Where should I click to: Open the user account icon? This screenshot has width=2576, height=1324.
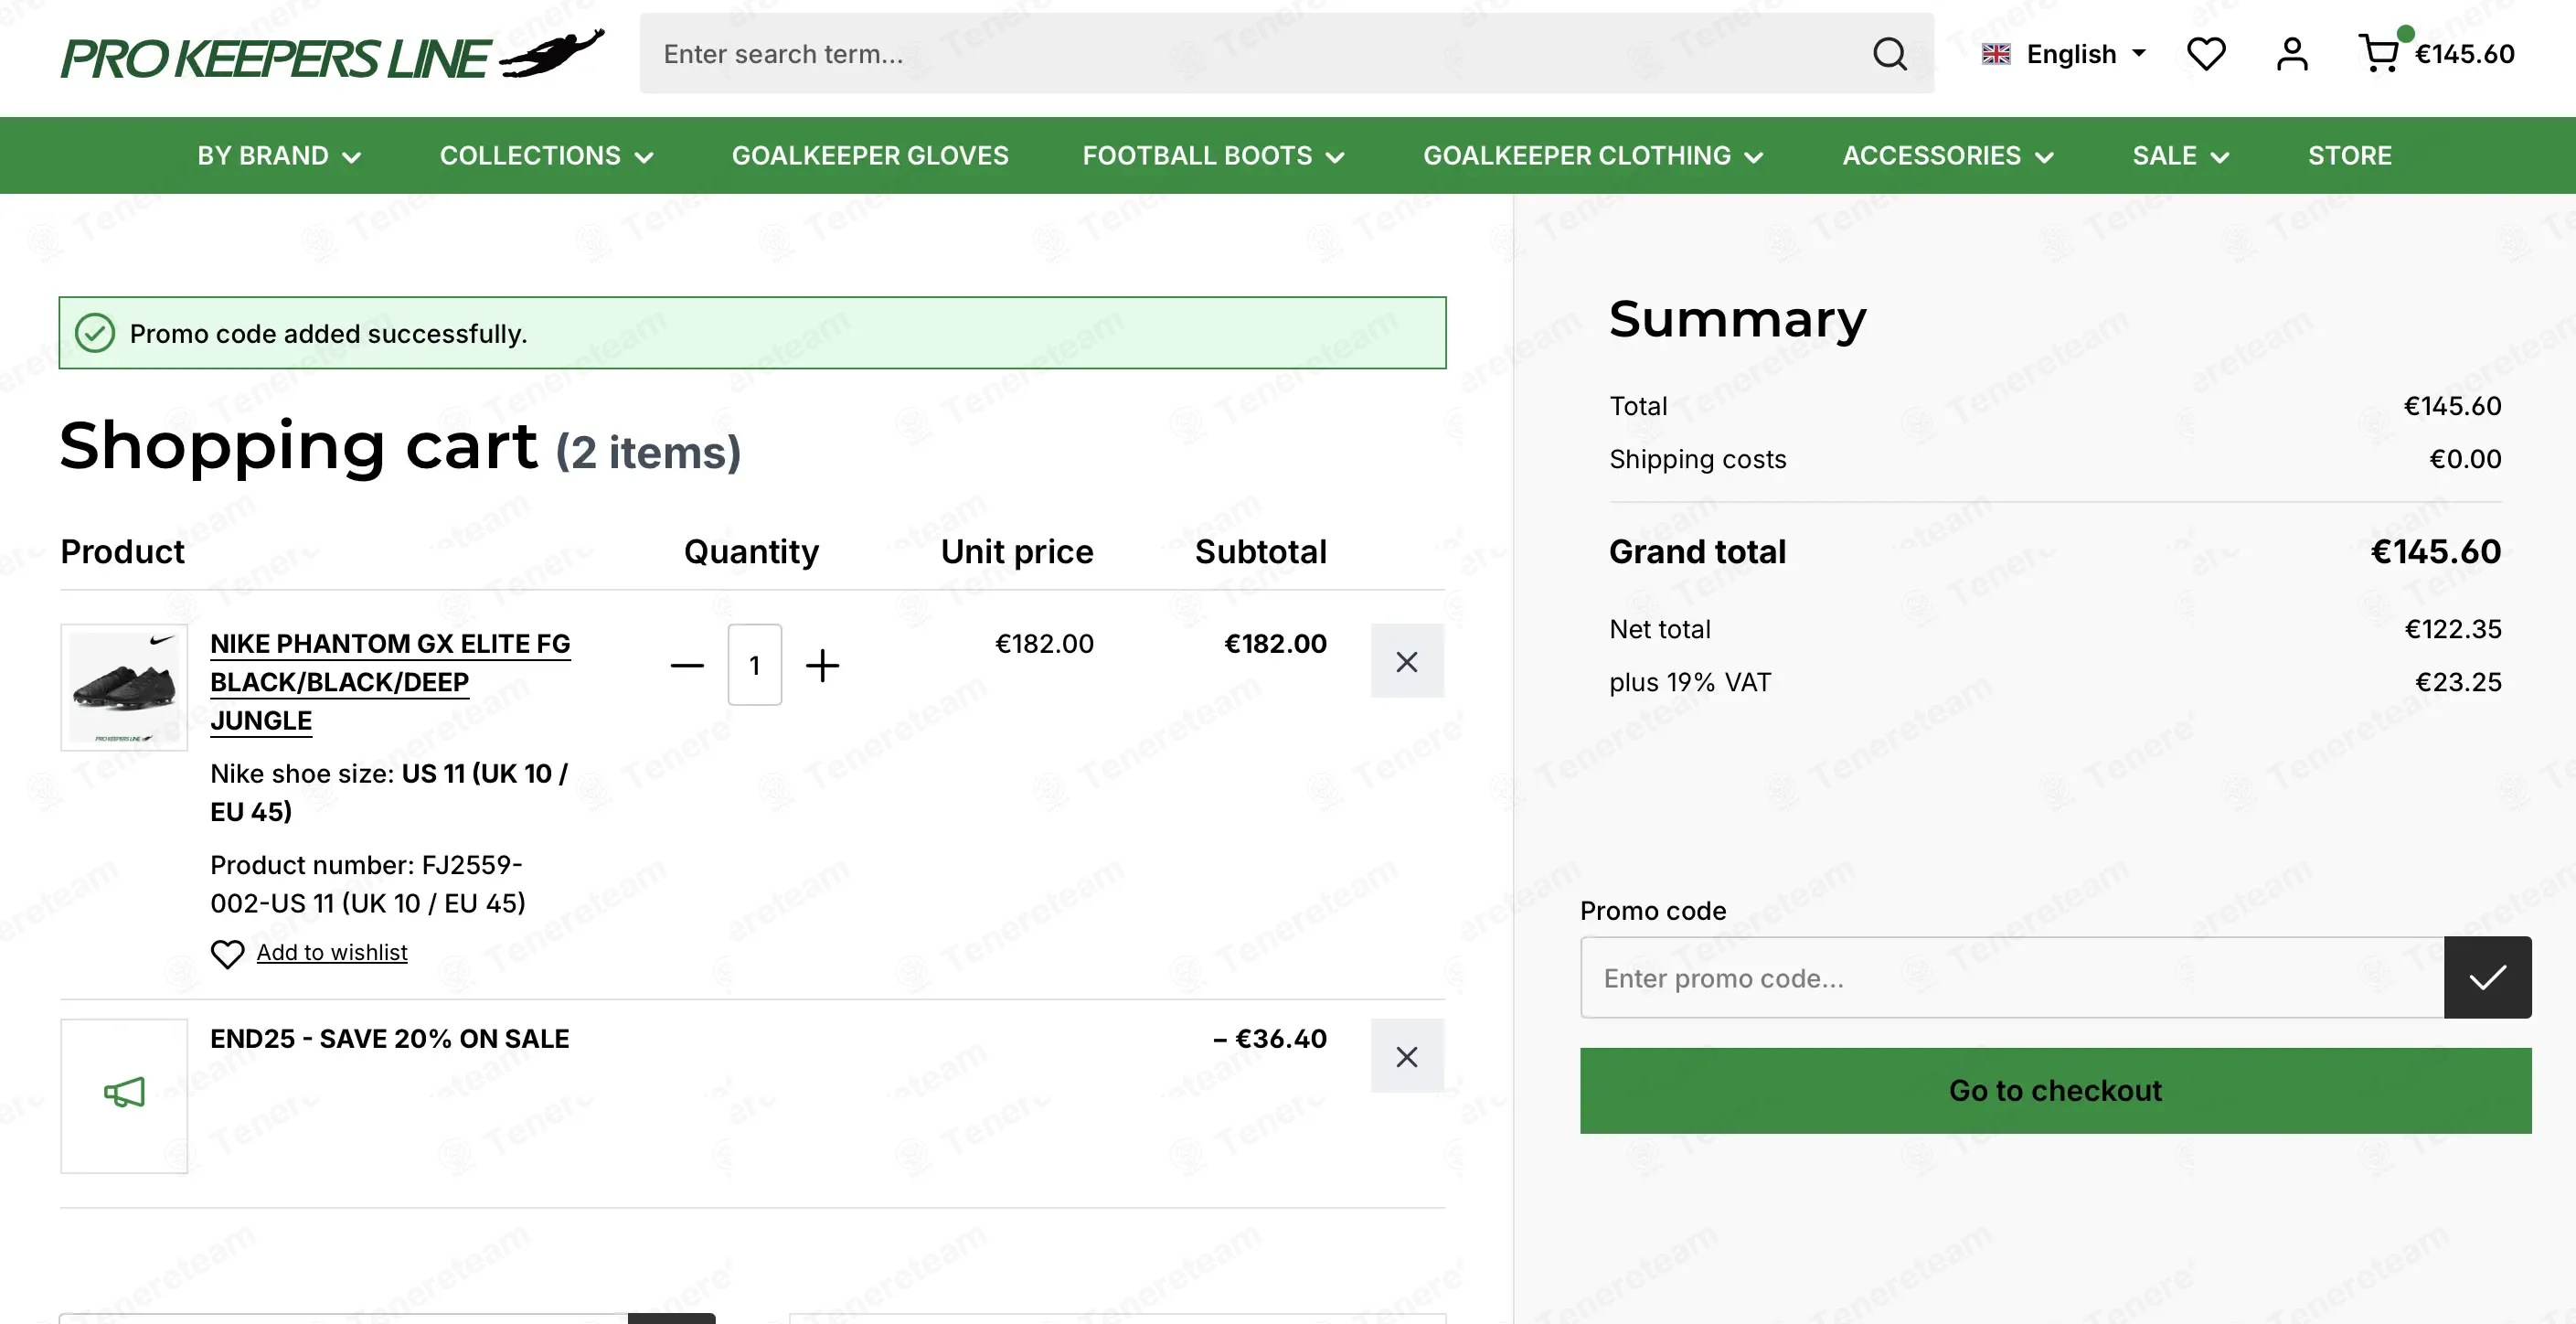2292,54
